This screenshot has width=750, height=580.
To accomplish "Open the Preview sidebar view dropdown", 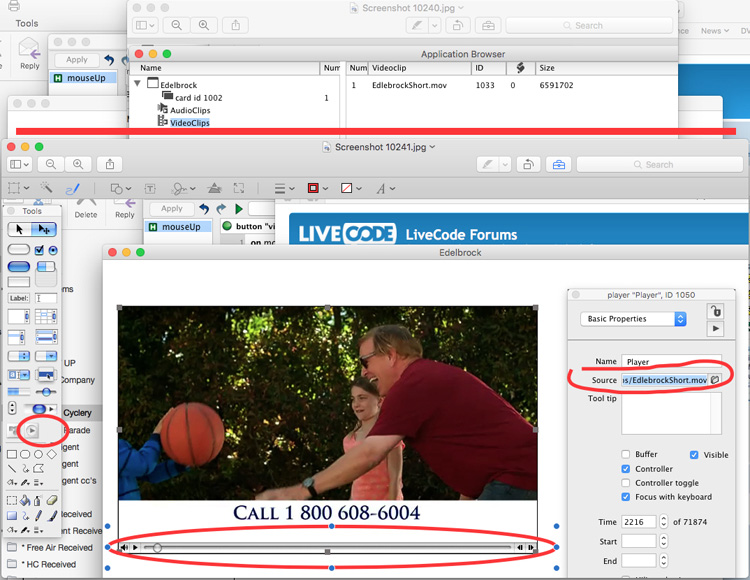I will [x=21, y=164].
